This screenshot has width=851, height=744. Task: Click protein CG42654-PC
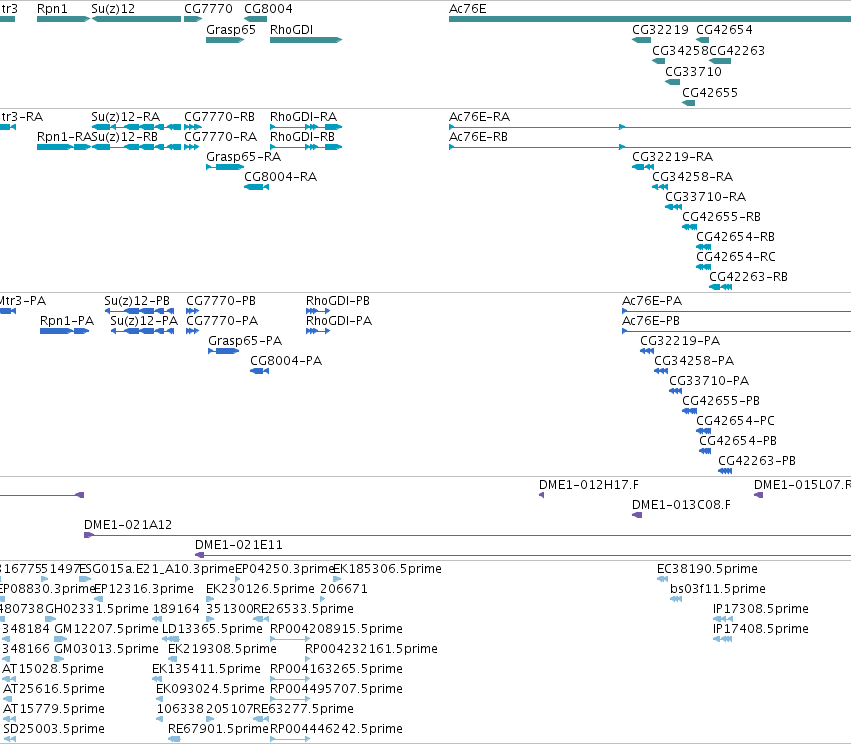click(735, 421)
